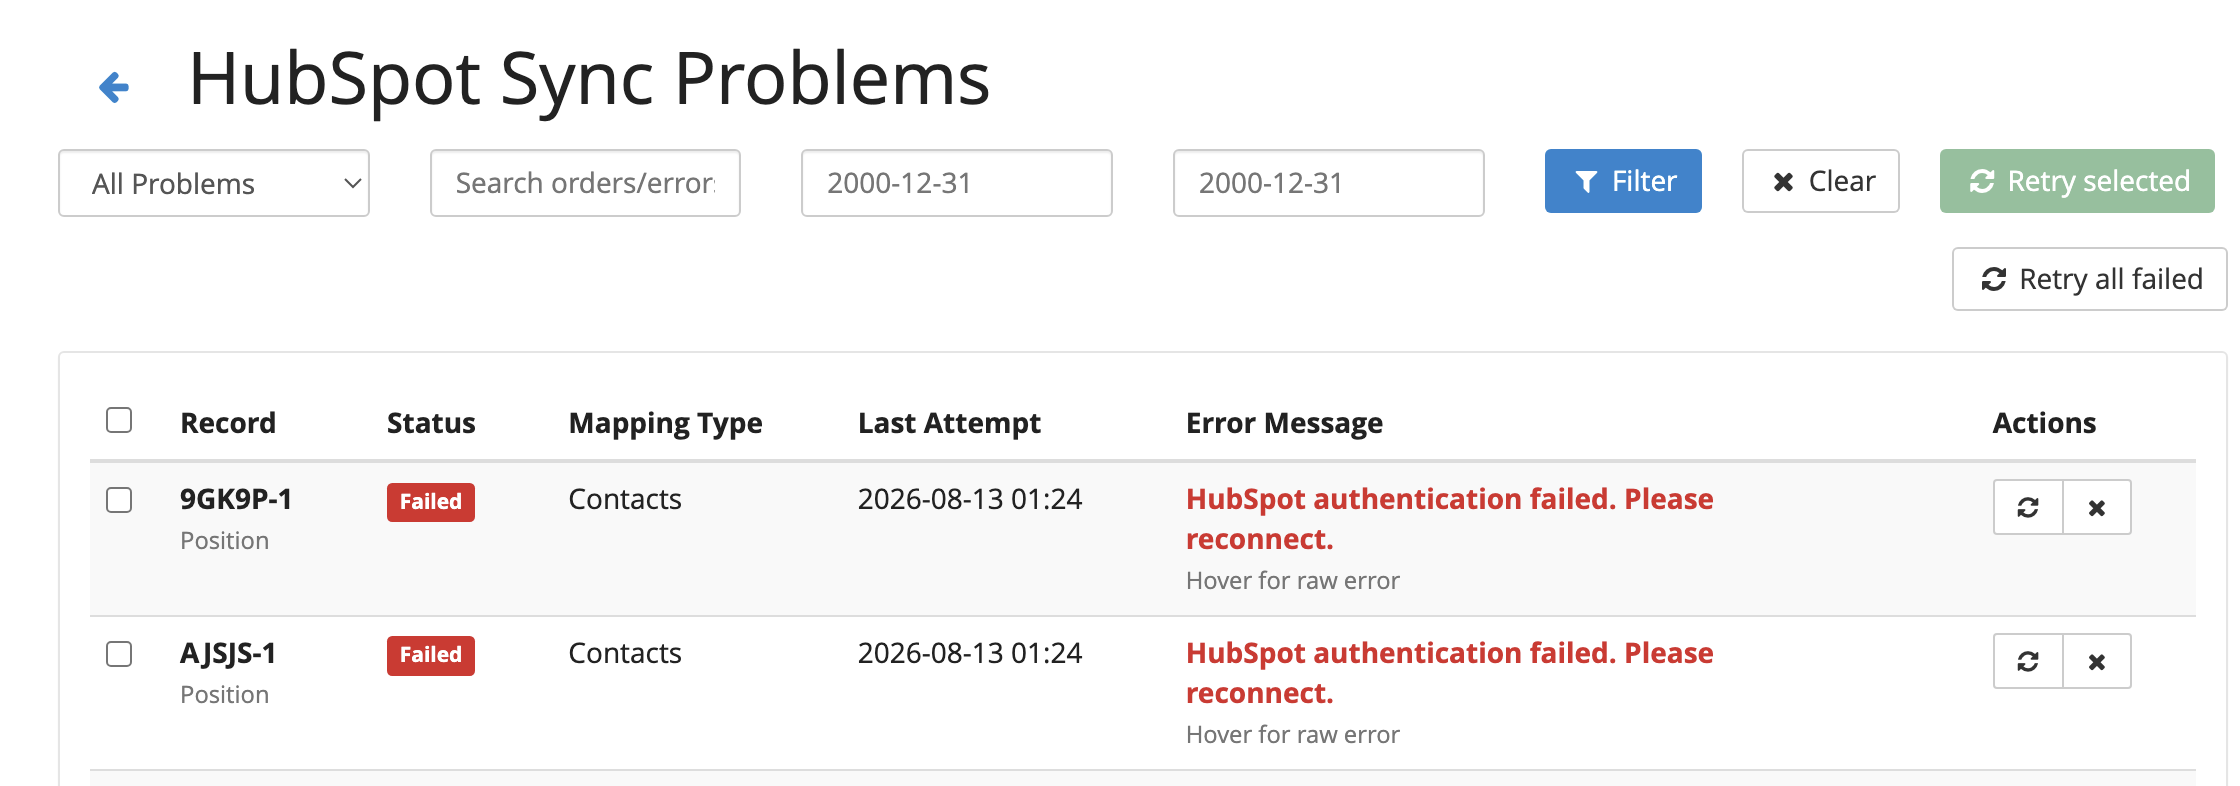2240x786 pixels.
Task: Click the first authentication failed error message
Action: (x=1449, y=519)
